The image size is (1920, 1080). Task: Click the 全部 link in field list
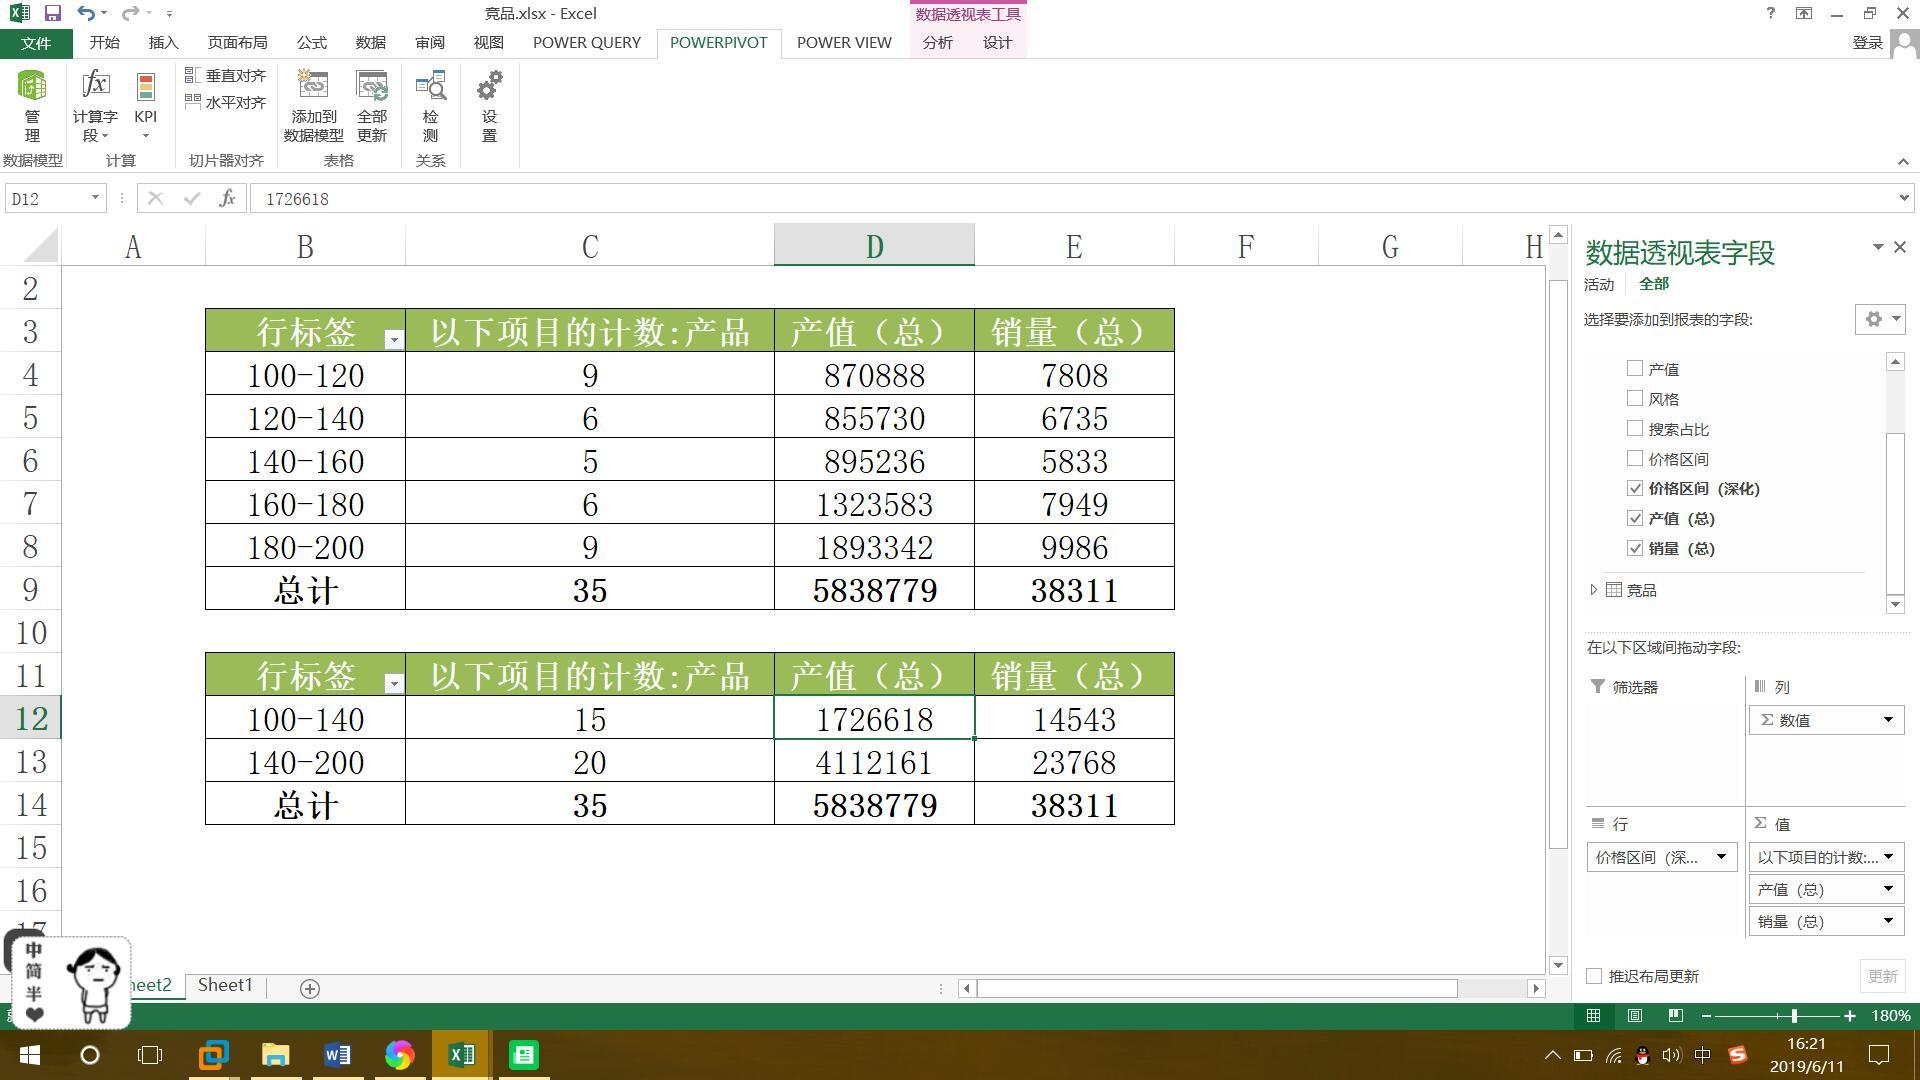(x=1653, y=284)
